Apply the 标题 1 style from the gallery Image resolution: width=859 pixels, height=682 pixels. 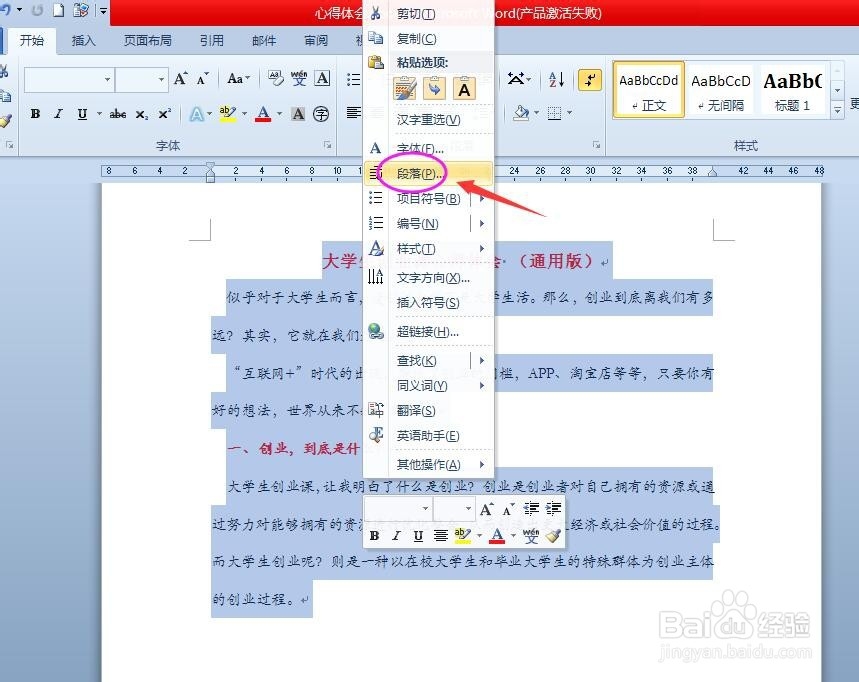(x=793, y=90)
